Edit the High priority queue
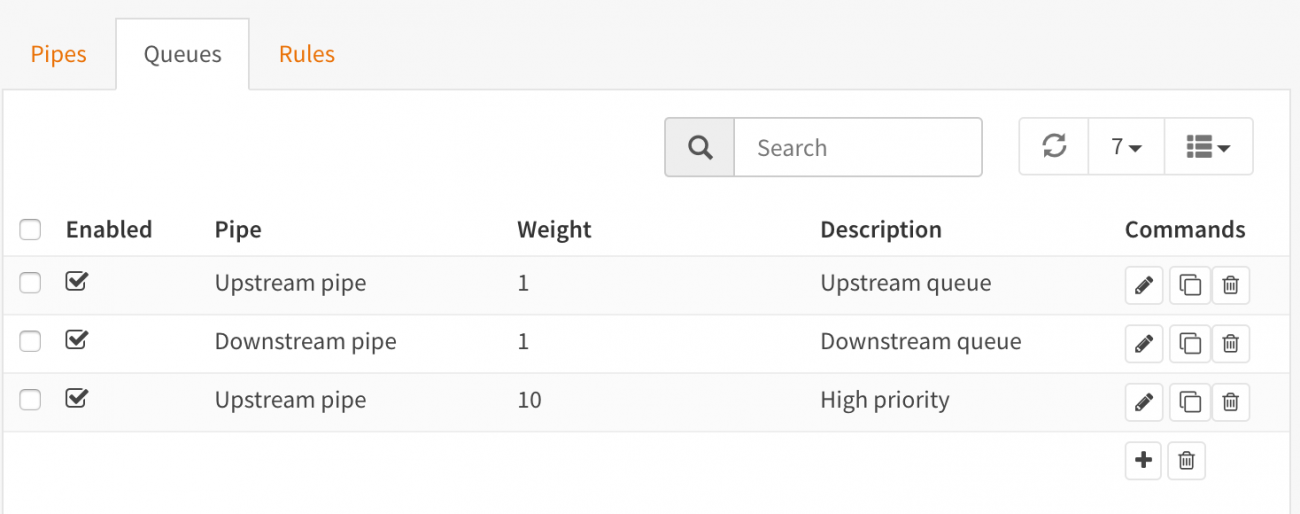Screen dimensions: 1300x514 (x=1143, y=402)
